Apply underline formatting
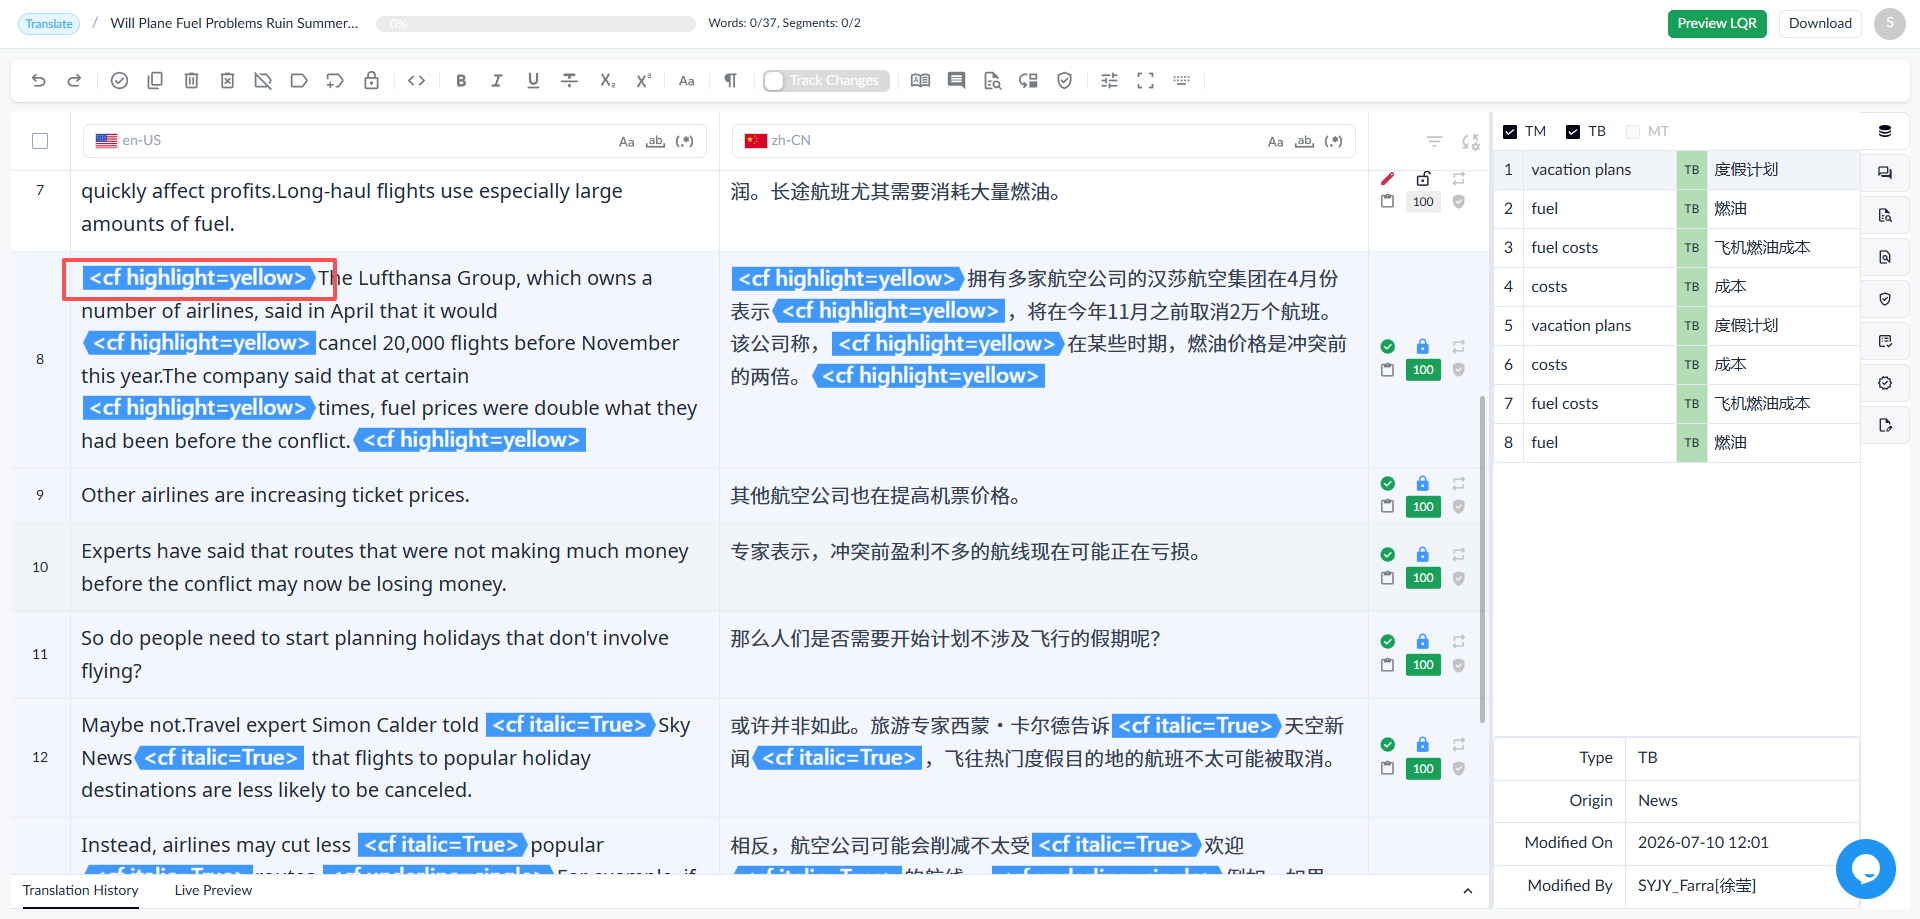 [533, 81]
